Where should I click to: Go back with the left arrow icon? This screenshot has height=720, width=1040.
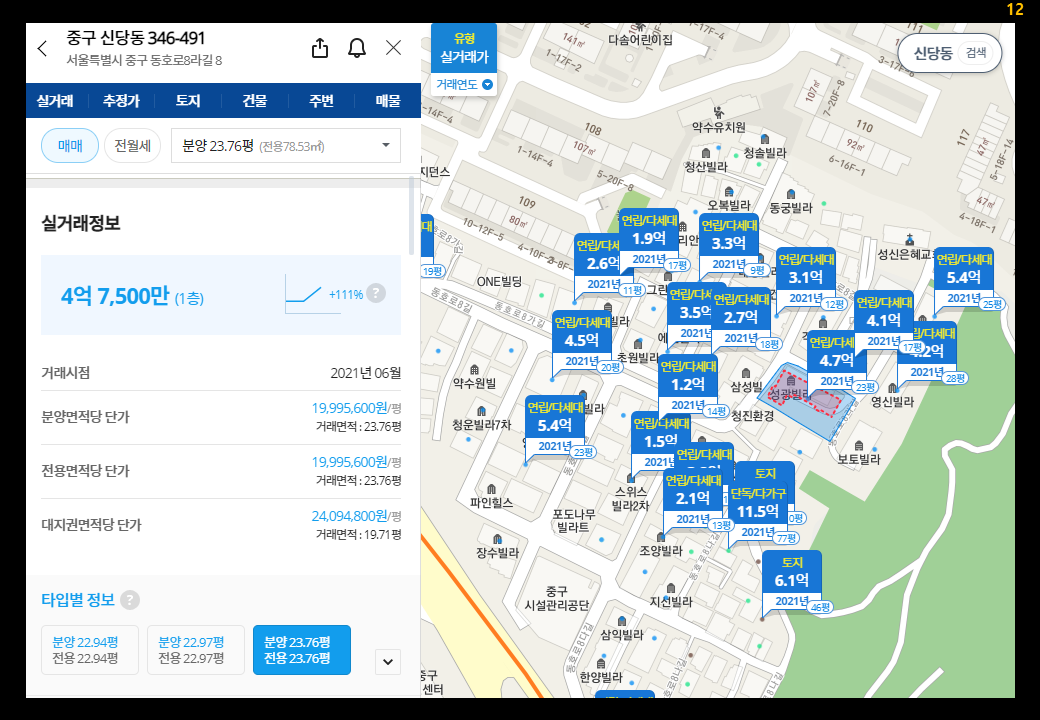click(42, 48)
